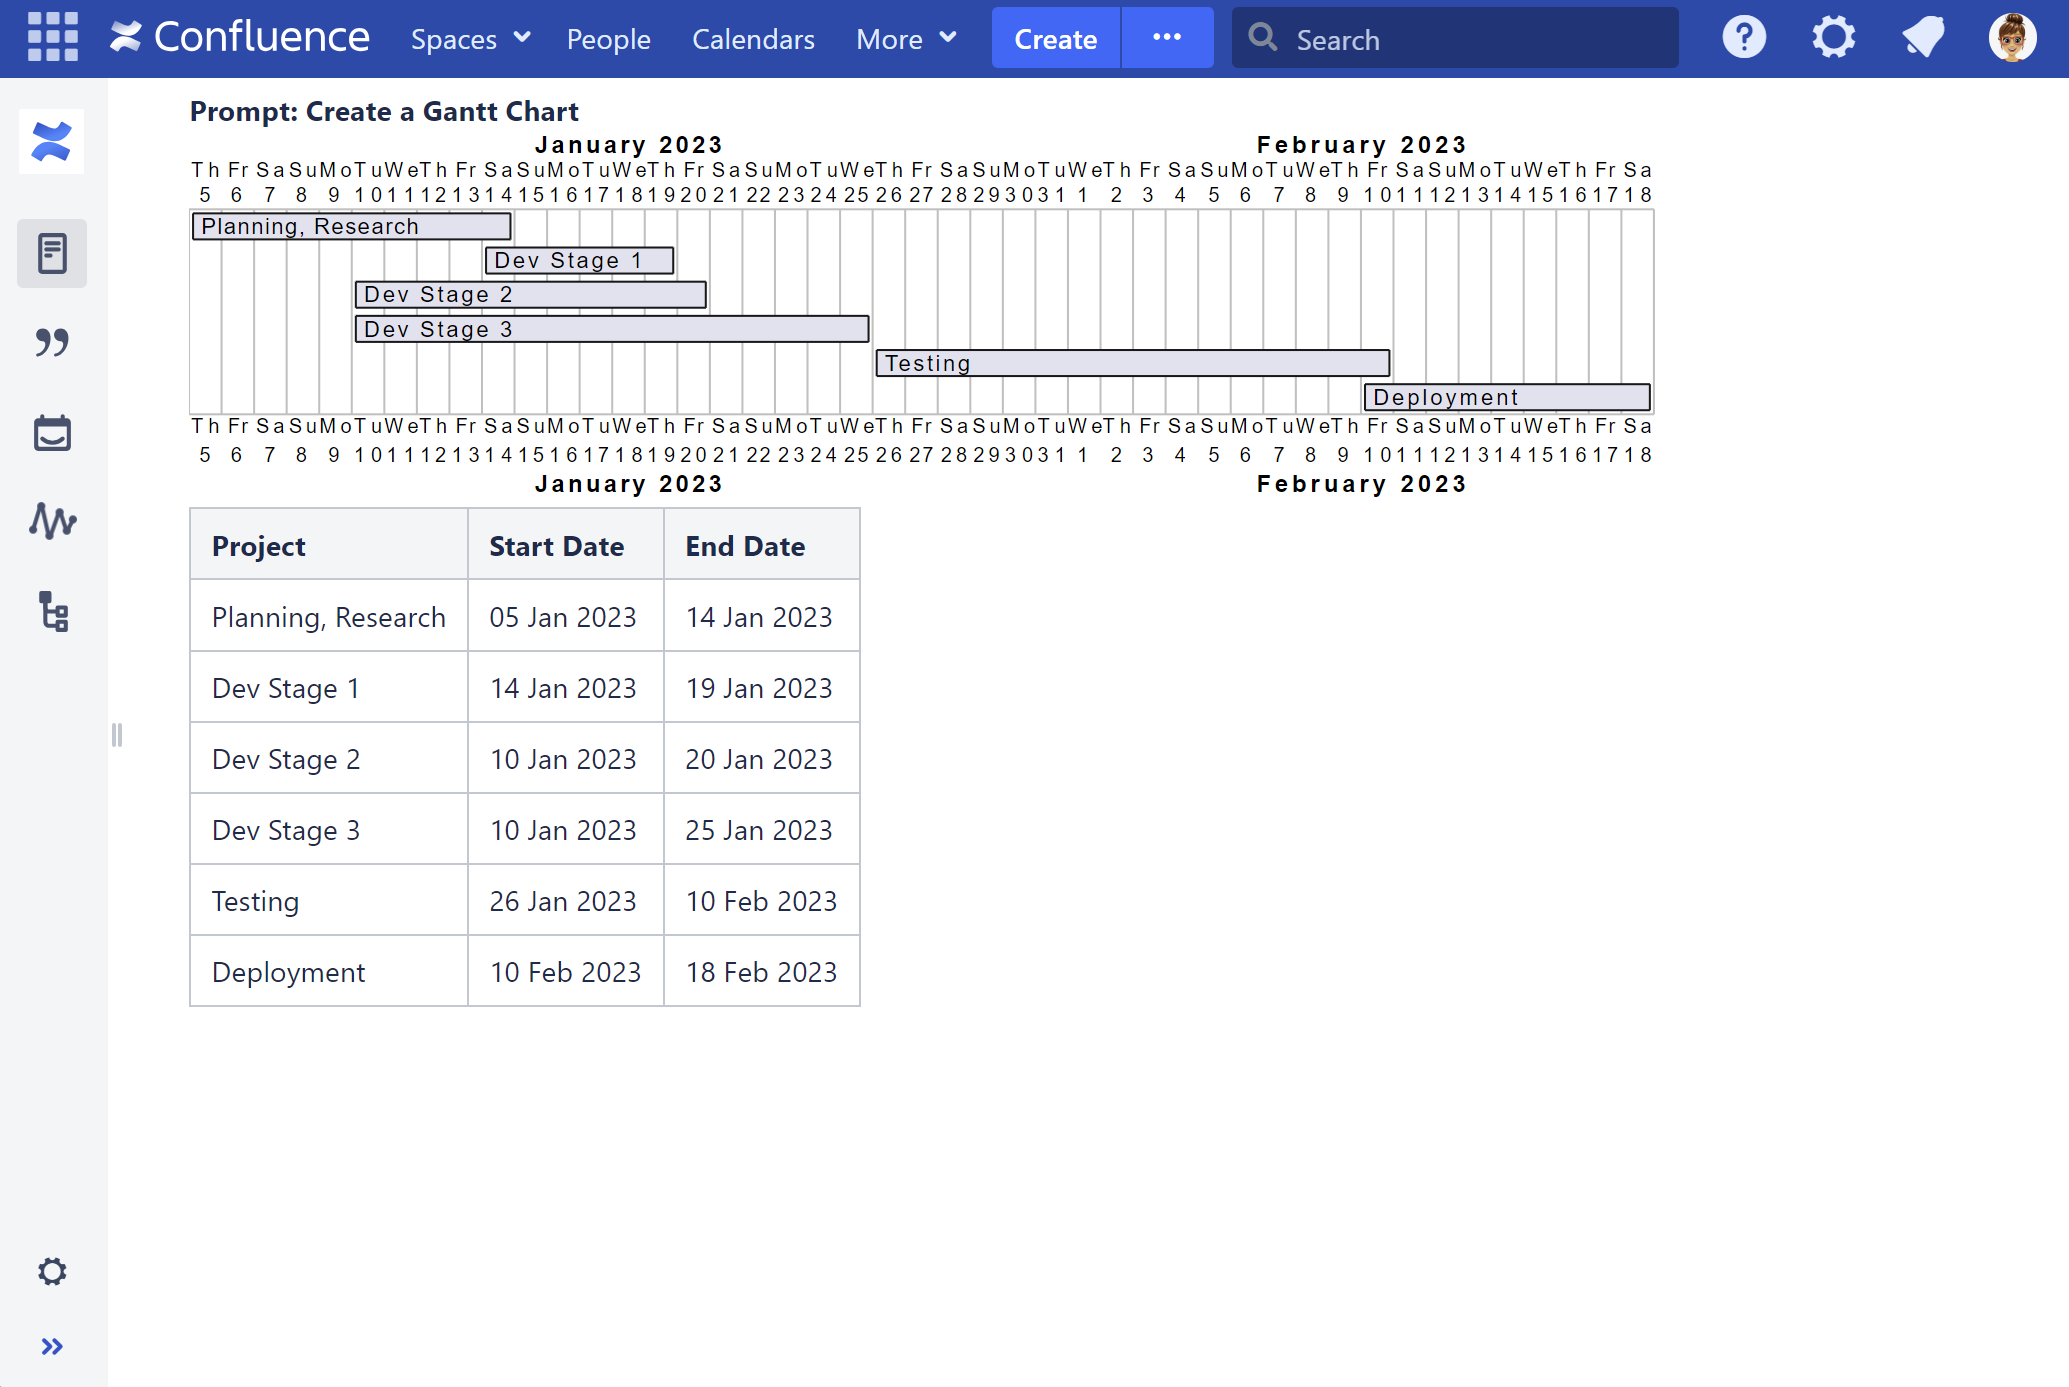Open the Calendars menu item

(x=753, y=39)
